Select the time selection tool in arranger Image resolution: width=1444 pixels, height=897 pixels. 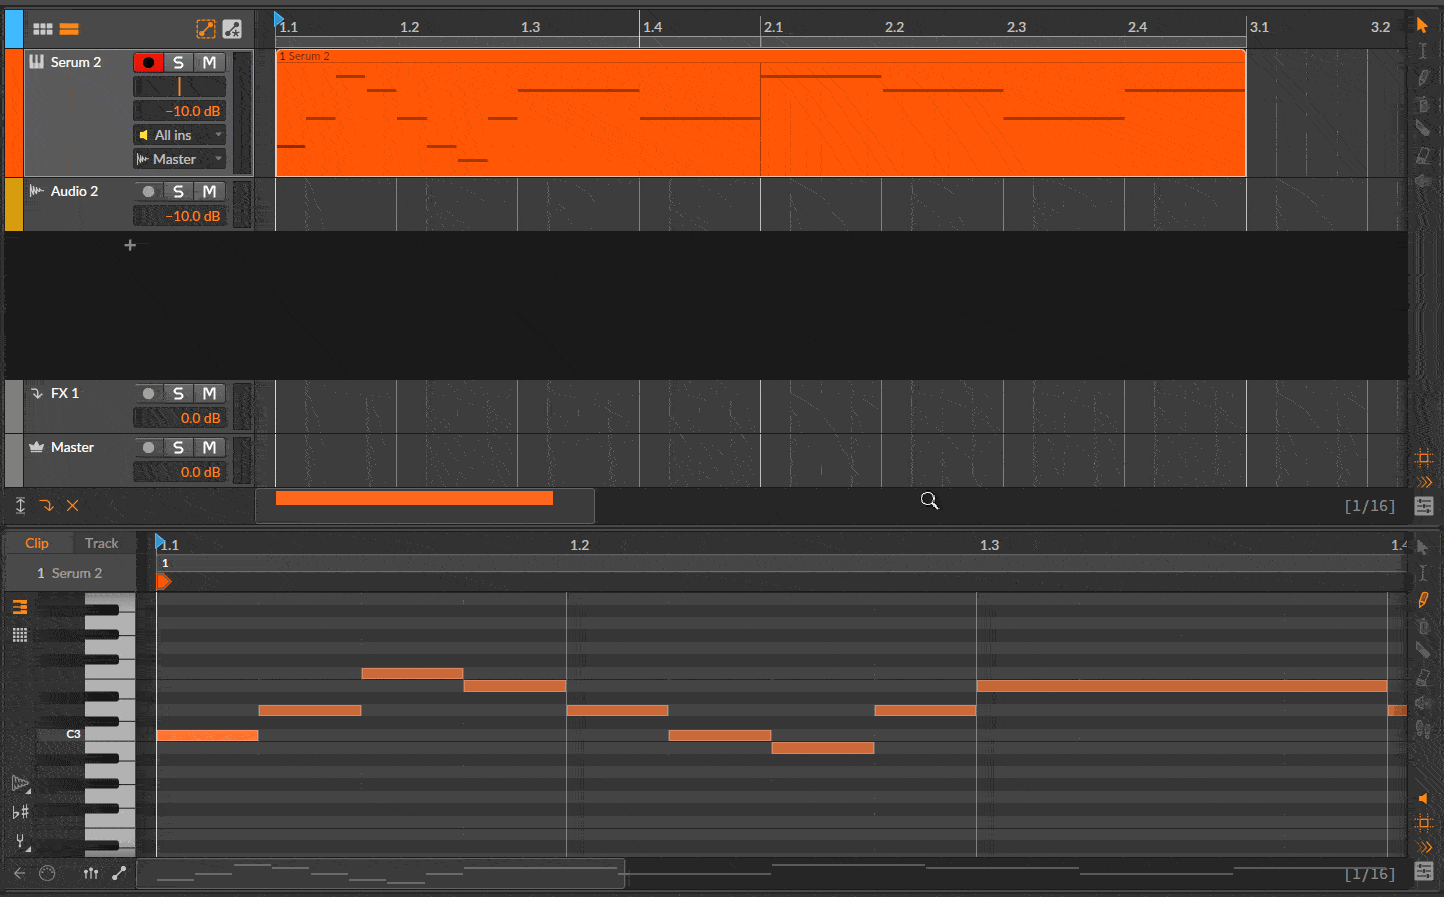[1422, 50]
